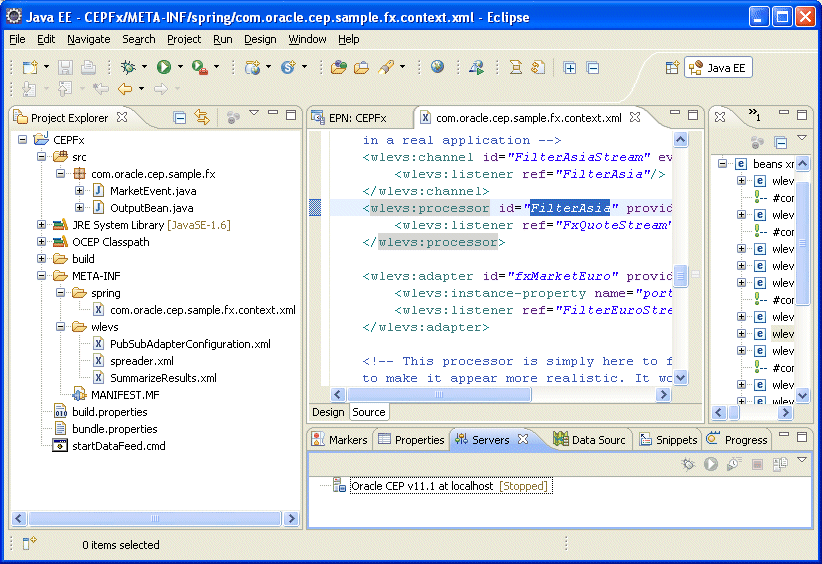Expand the MarketEvent.java tree node
Image resolution: width=822 pixels, height=564 pixels.
(80, 191)
